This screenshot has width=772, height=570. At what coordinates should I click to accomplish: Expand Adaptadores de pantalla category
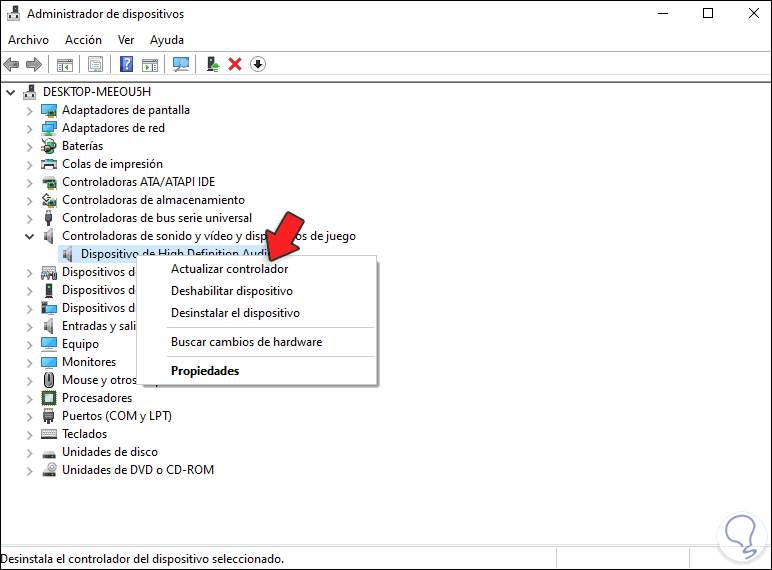click(x=30, y=111)
